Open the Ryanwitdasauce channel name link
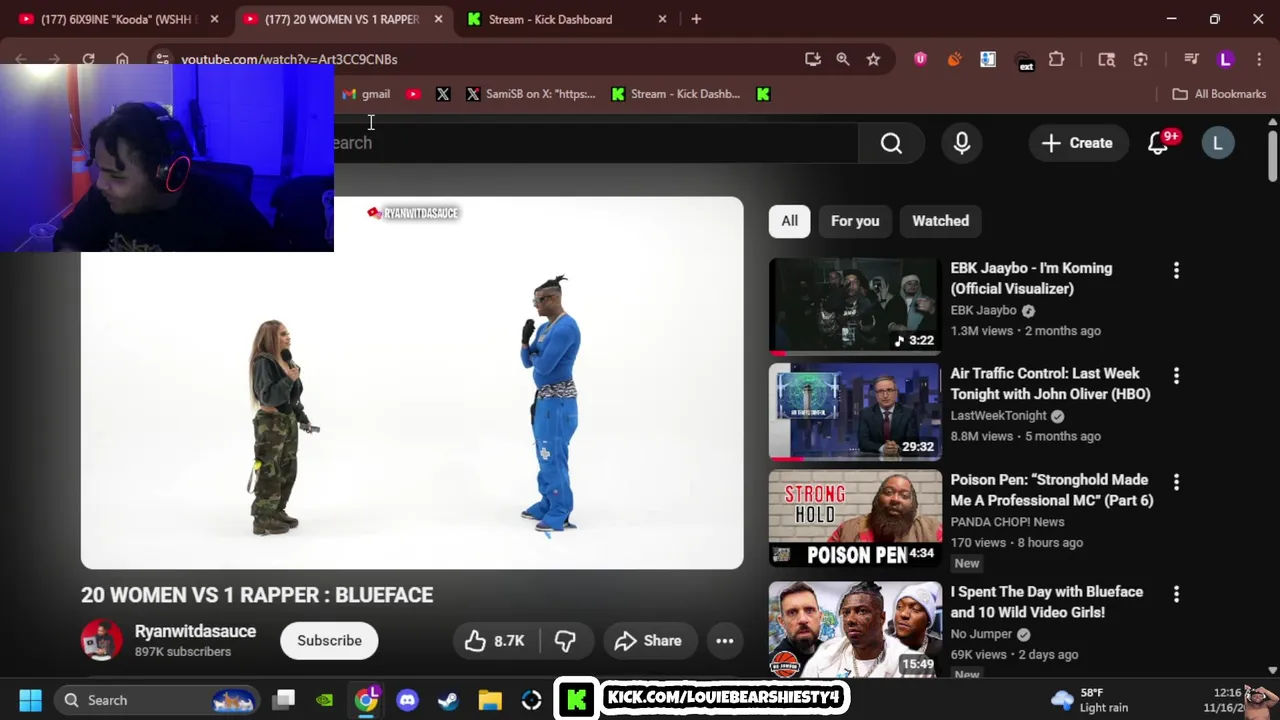Screen dimensions: 1280x720 click(x=195, y=631)
